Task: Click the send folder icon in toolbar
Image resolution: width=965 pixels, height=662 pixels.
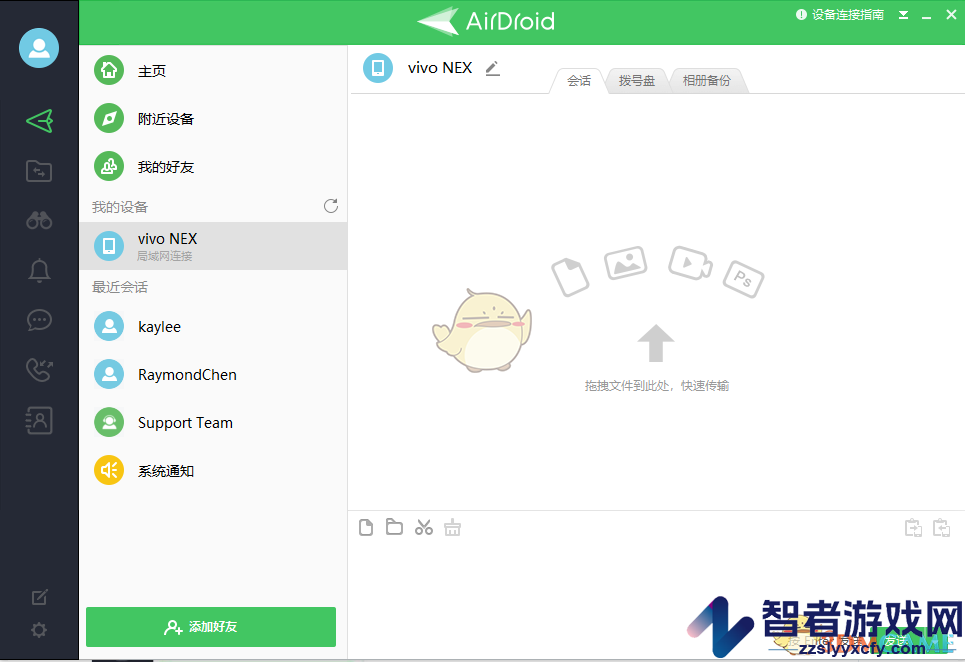Action: tap(394, 527)
